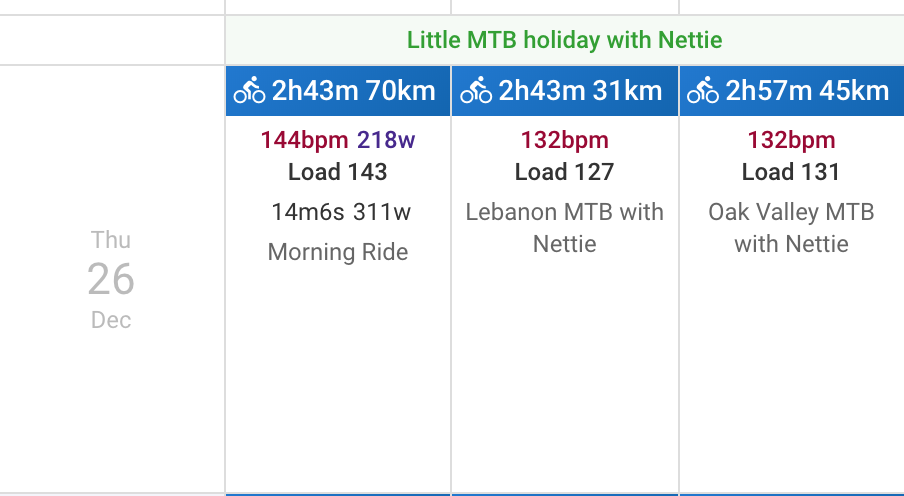This screenshot has height=496, width=904.
Task: Open Lebanon MTB with Nettie activity
Action: click(564, 228)
